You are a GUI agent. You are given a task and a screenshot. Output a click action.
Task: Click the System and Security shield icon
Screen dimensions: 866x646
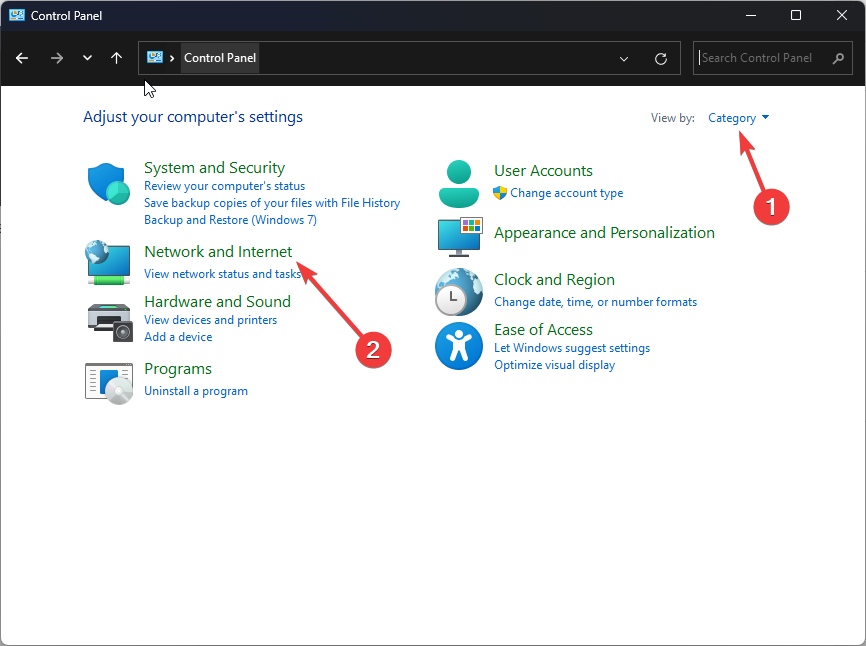pyautogui.click(x=108, y=184)
